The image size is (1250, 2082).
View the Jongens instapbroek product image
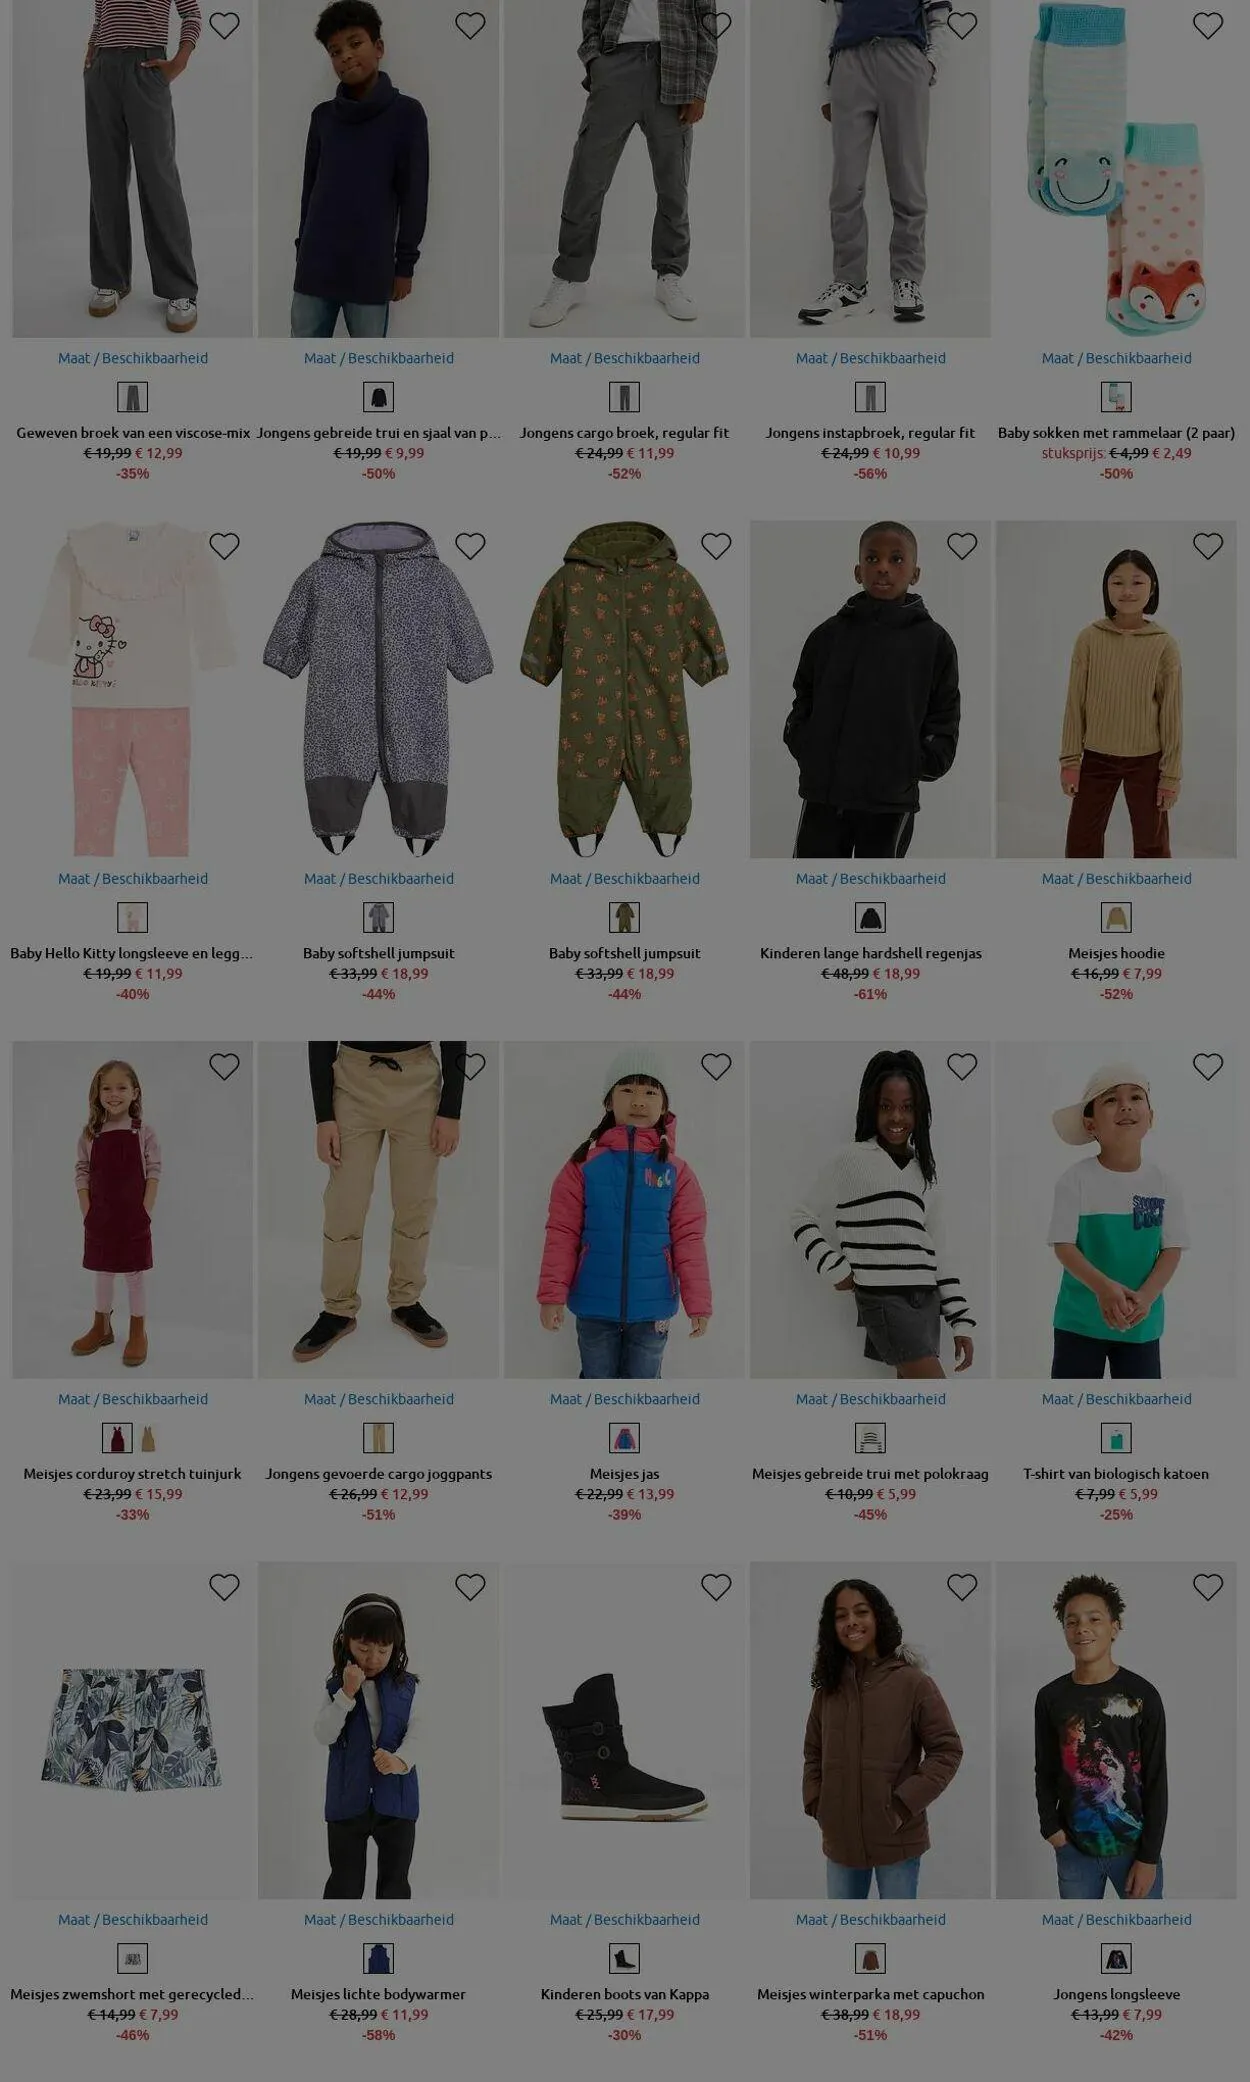[870, 169]
